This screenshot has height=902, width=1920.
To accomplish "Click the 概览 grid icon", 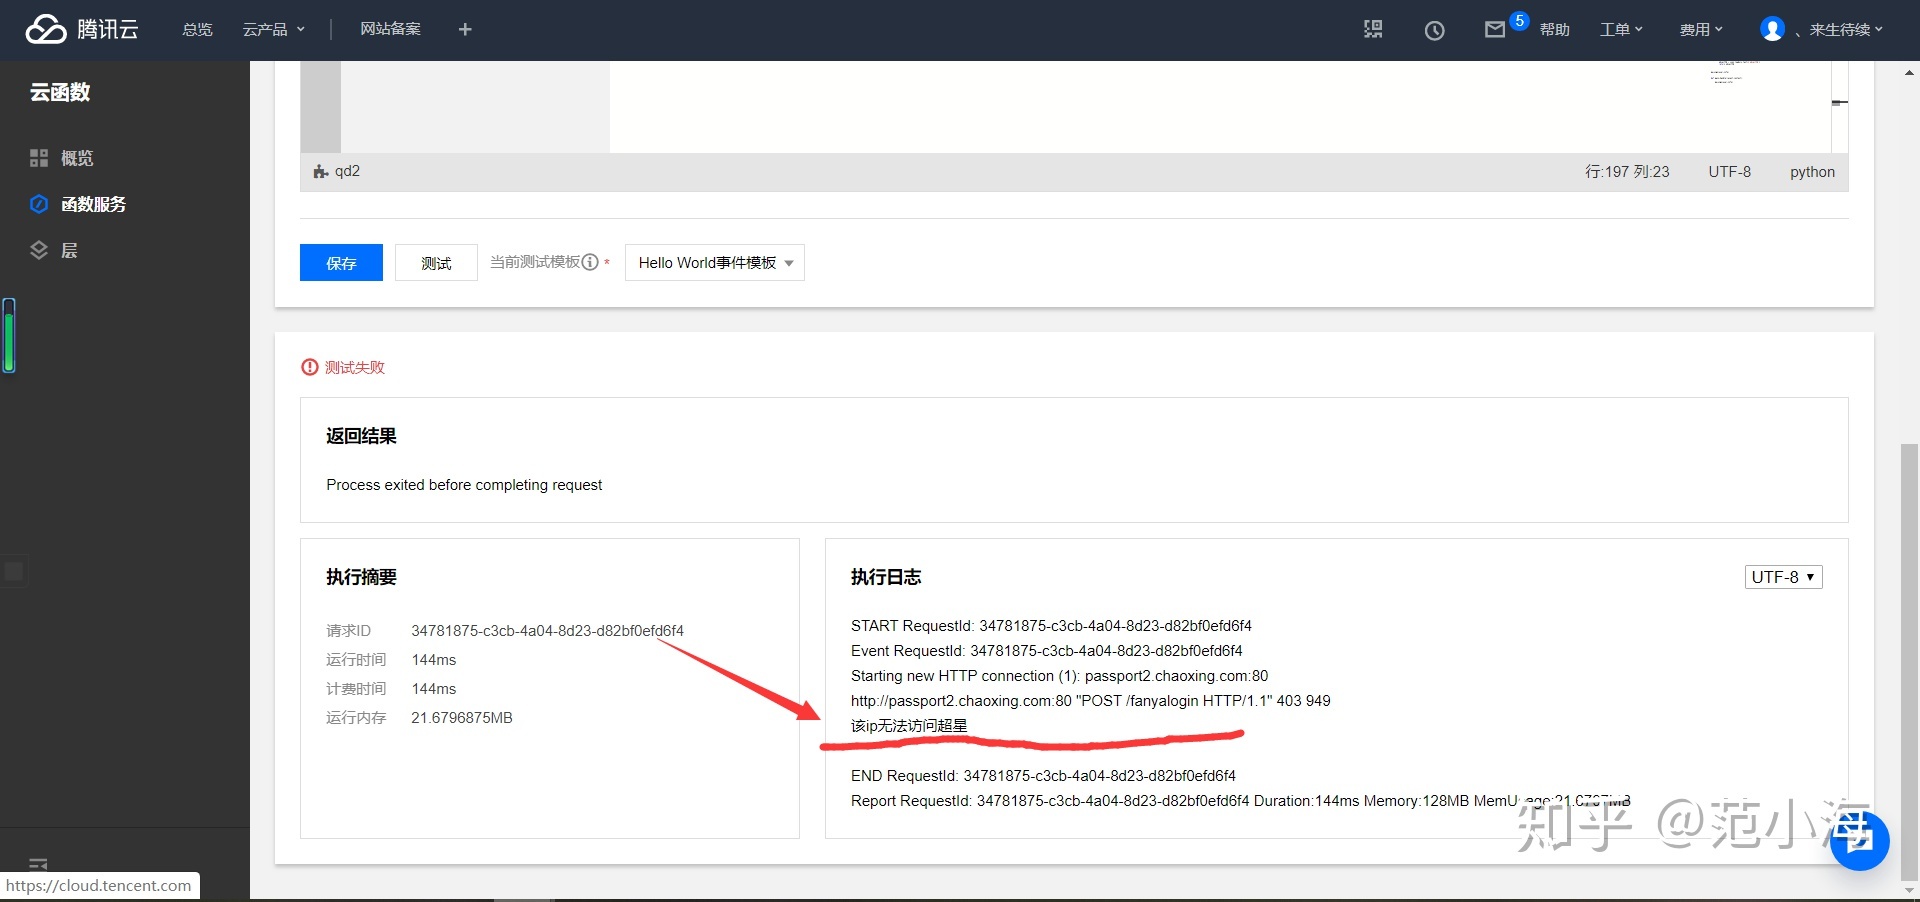I will (39, 158).
